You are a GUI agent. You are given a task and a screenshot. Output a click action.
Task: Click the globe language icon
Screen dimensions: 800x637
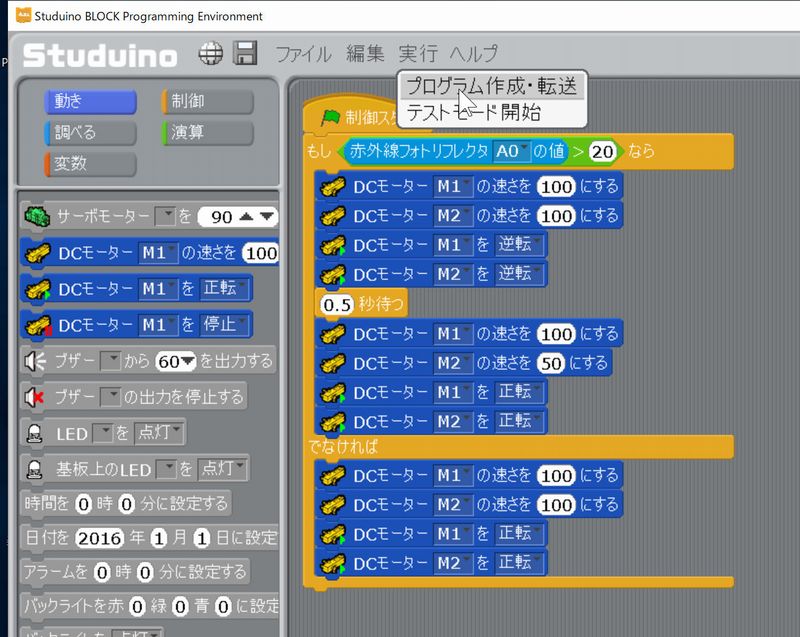coord(211,54)
